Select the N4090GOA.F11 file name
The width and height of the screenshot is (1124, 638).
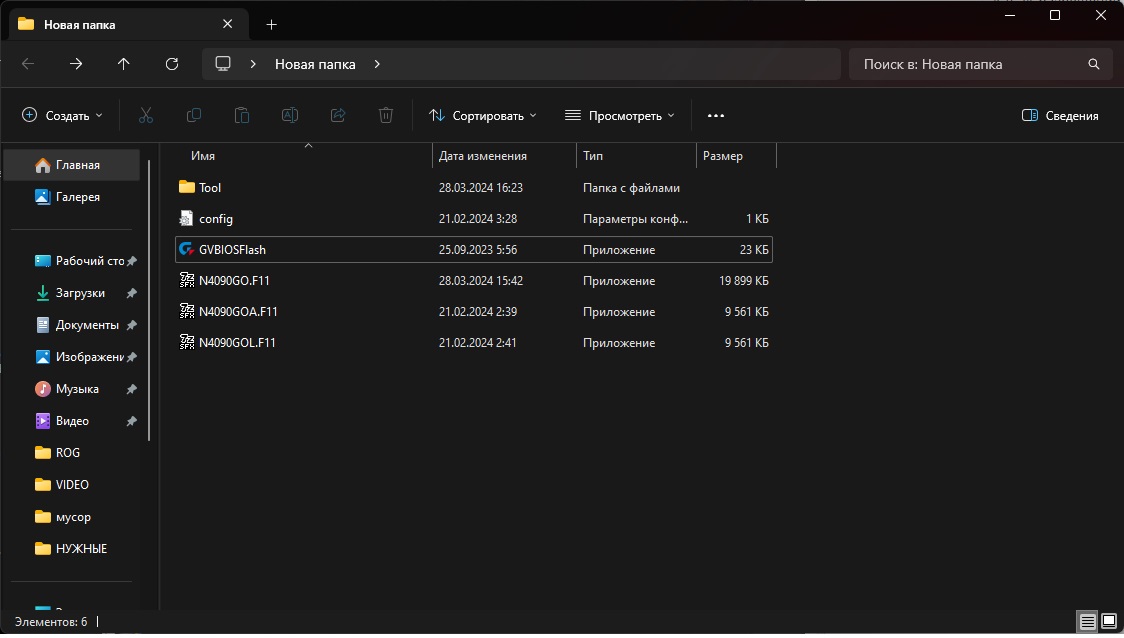238,312
